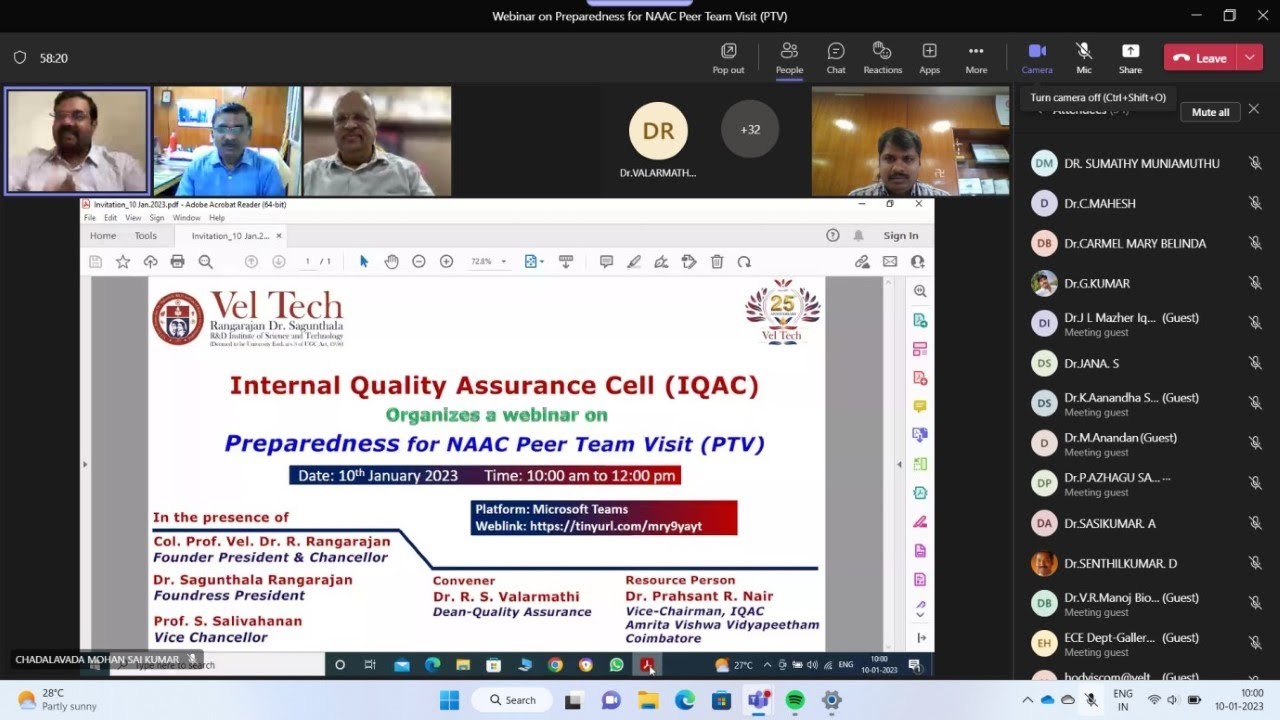Screen dimensions: 1280x720
Task: Click the page number input field
Action: [x=309, y=261]
